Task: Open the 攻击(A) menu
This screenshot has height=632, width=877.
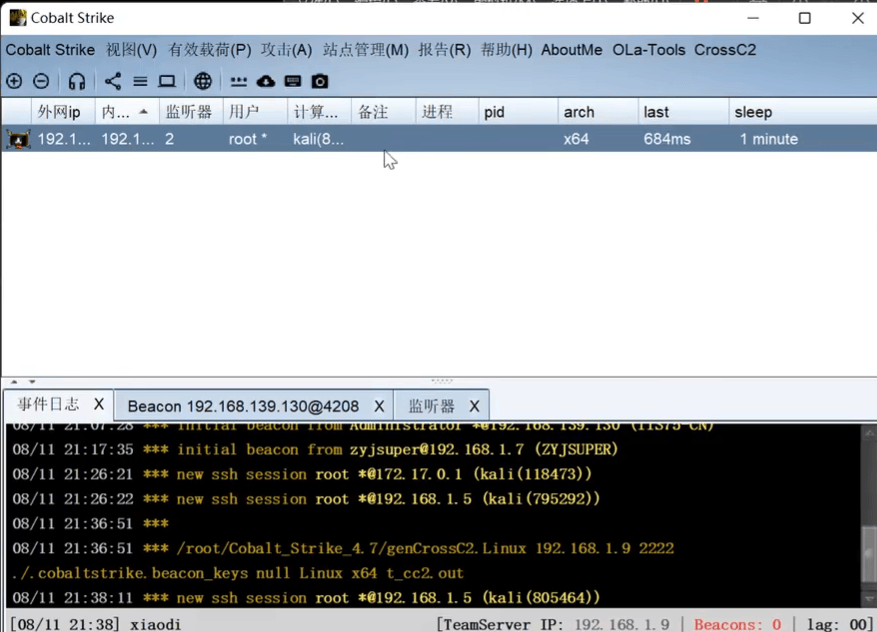Action: (286, 50)
